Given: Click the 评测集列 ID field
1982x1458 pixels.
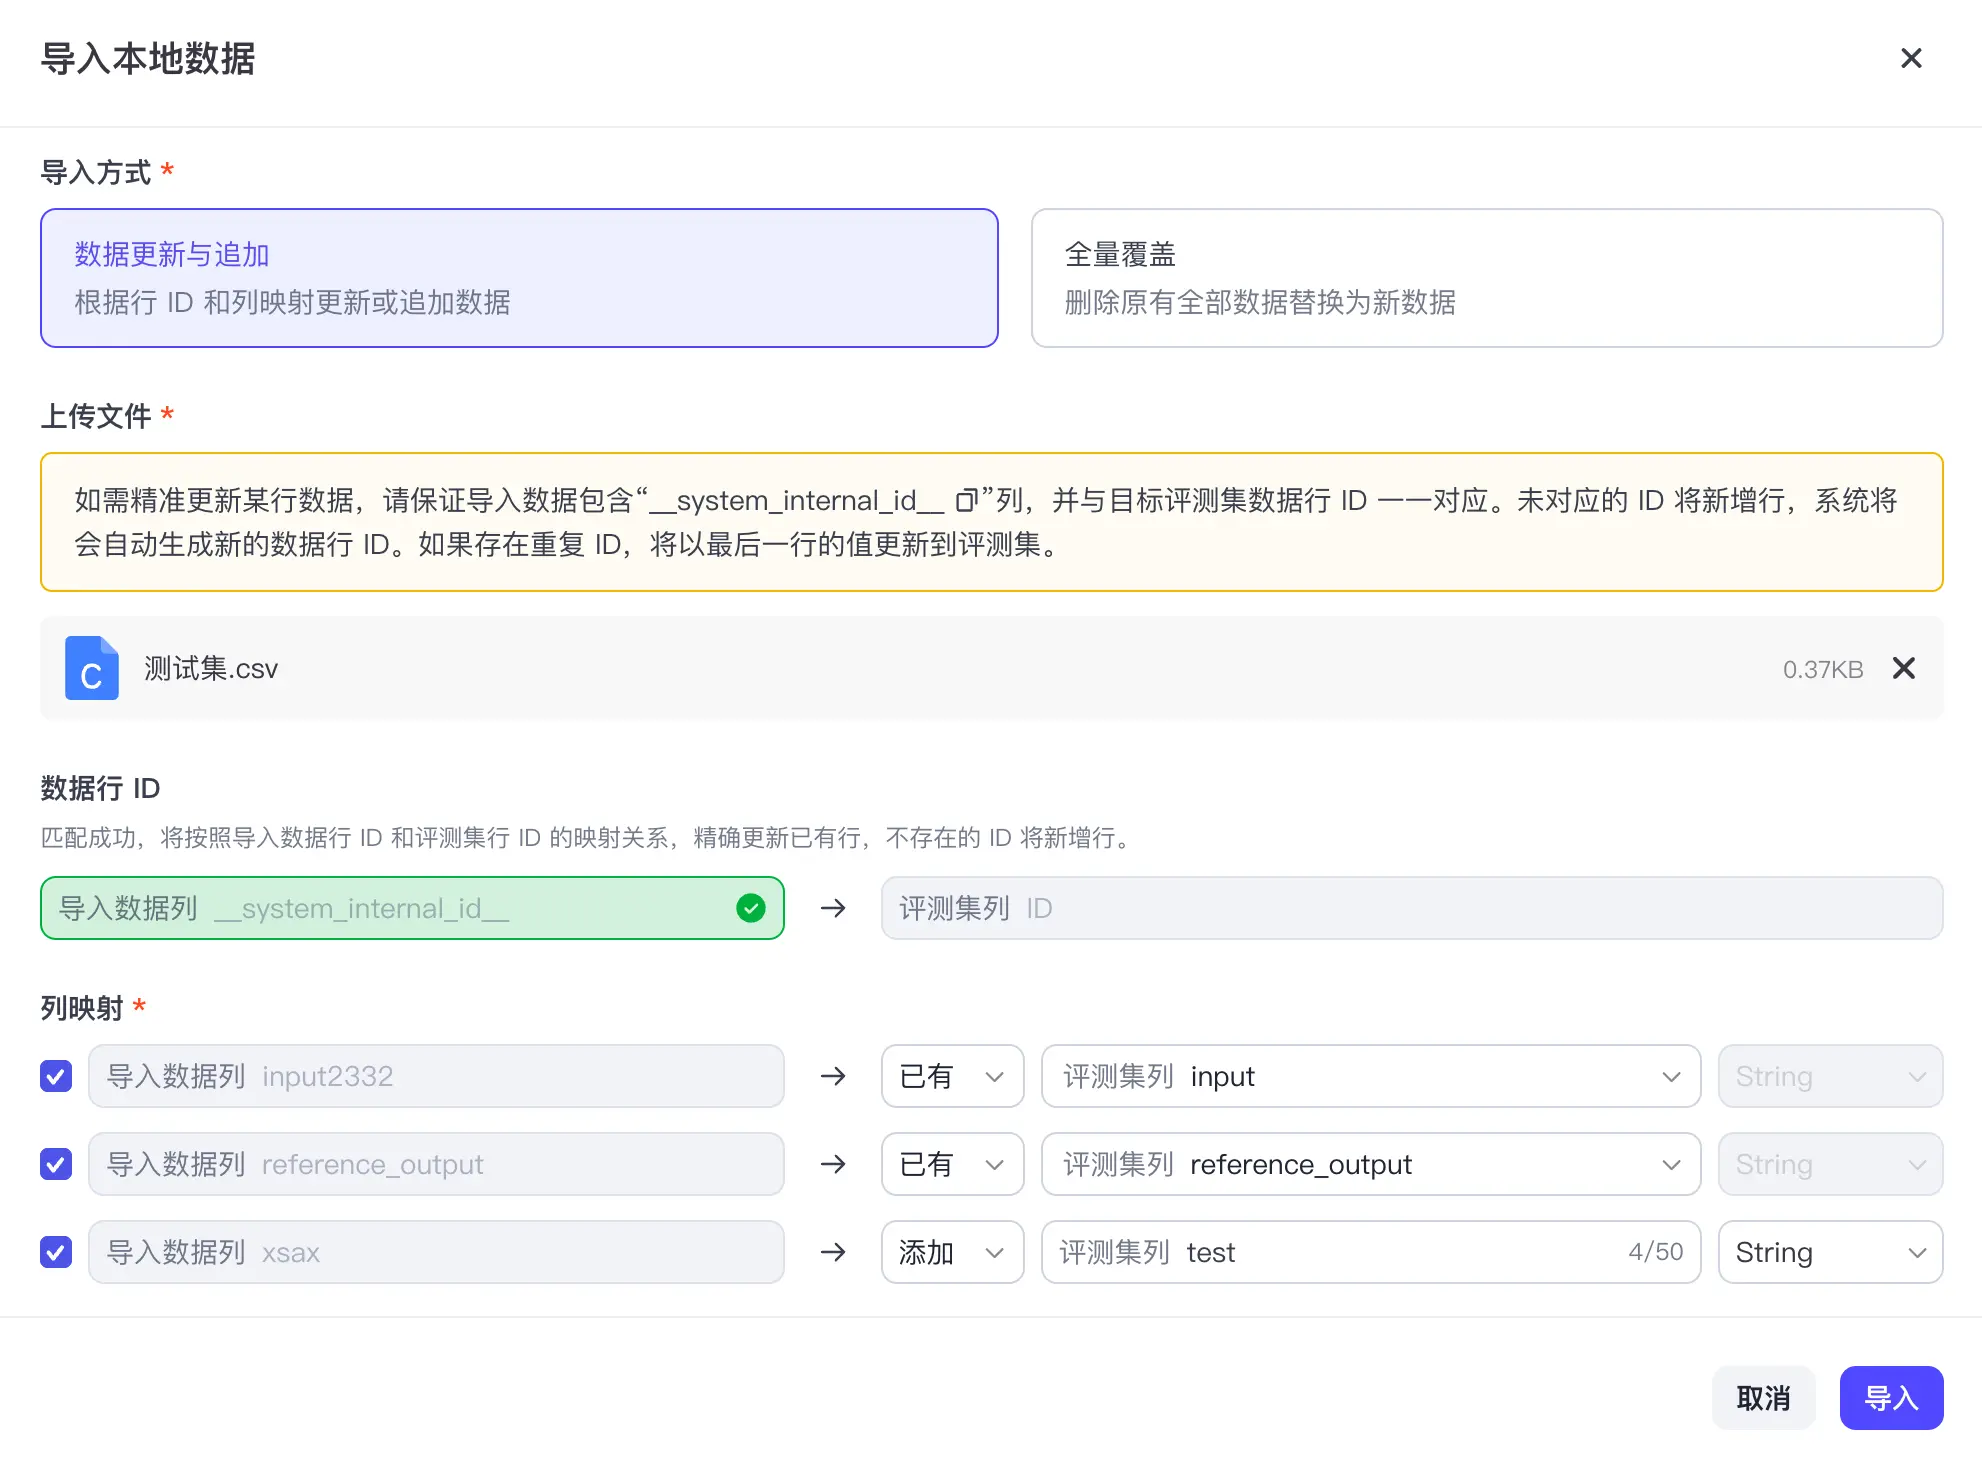Looking at the screenshot, I should click(1412, 908).
